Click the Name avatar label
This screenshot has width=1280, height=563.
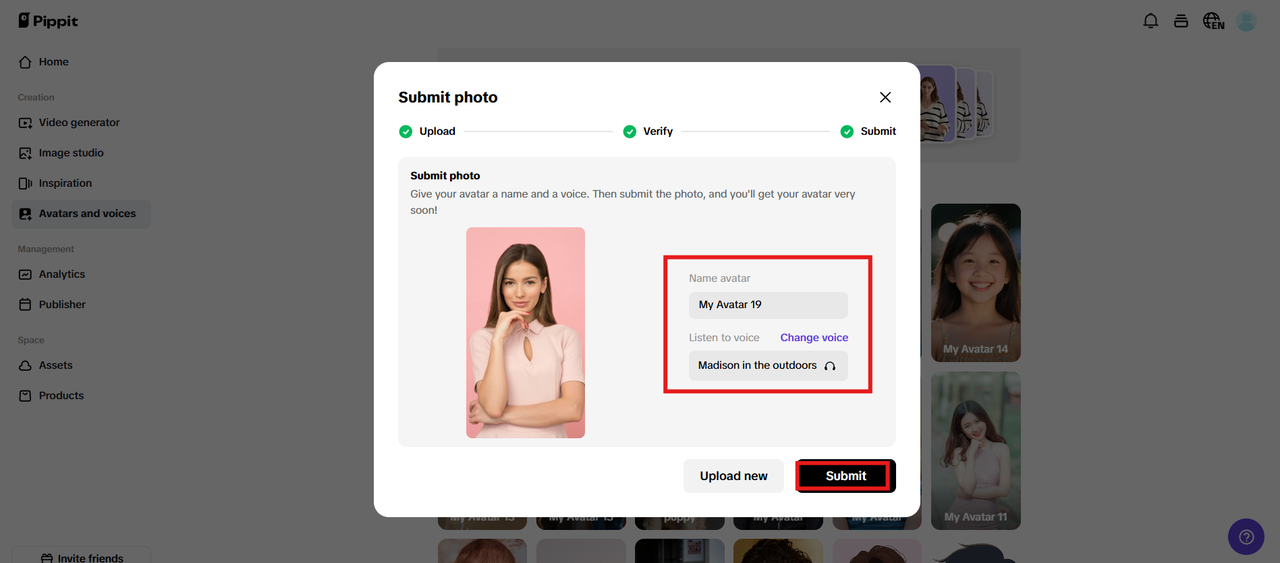click(720, 278)
